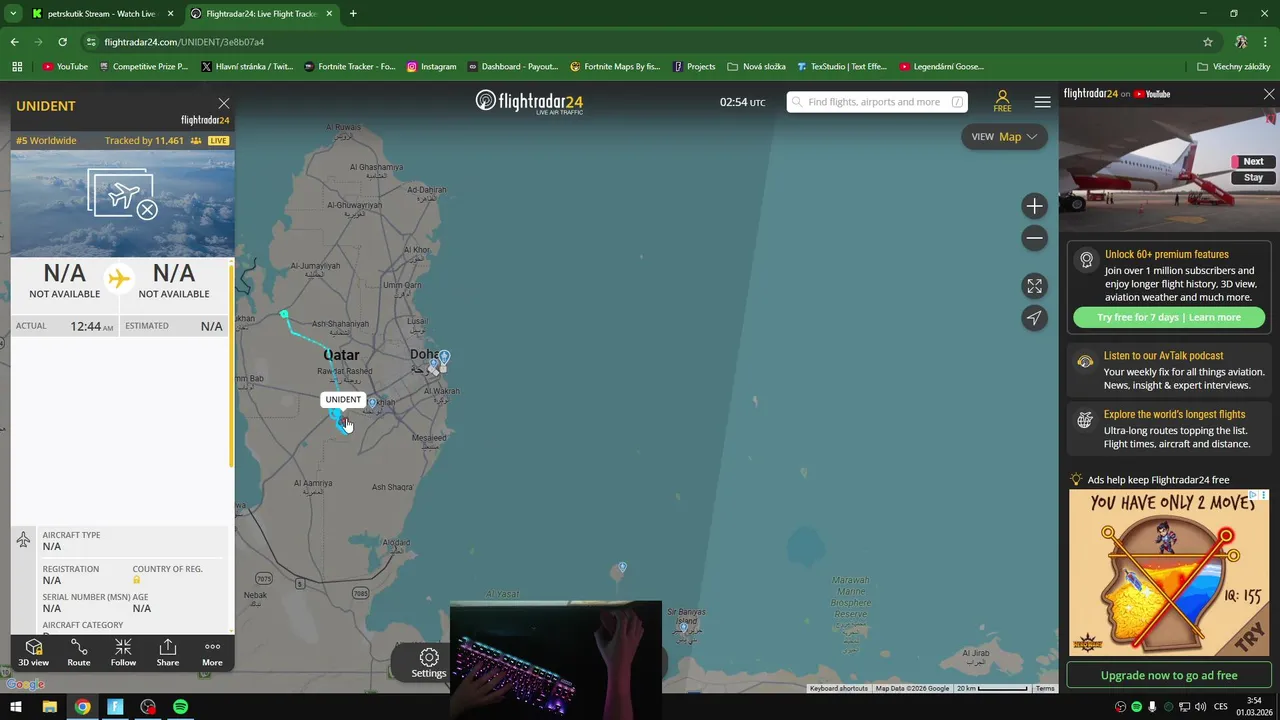Image resolution: width=1280 pixels, height=720 pixels.
Task: Open the Fortnite Tracker bookmark
Action: [348, 67]
